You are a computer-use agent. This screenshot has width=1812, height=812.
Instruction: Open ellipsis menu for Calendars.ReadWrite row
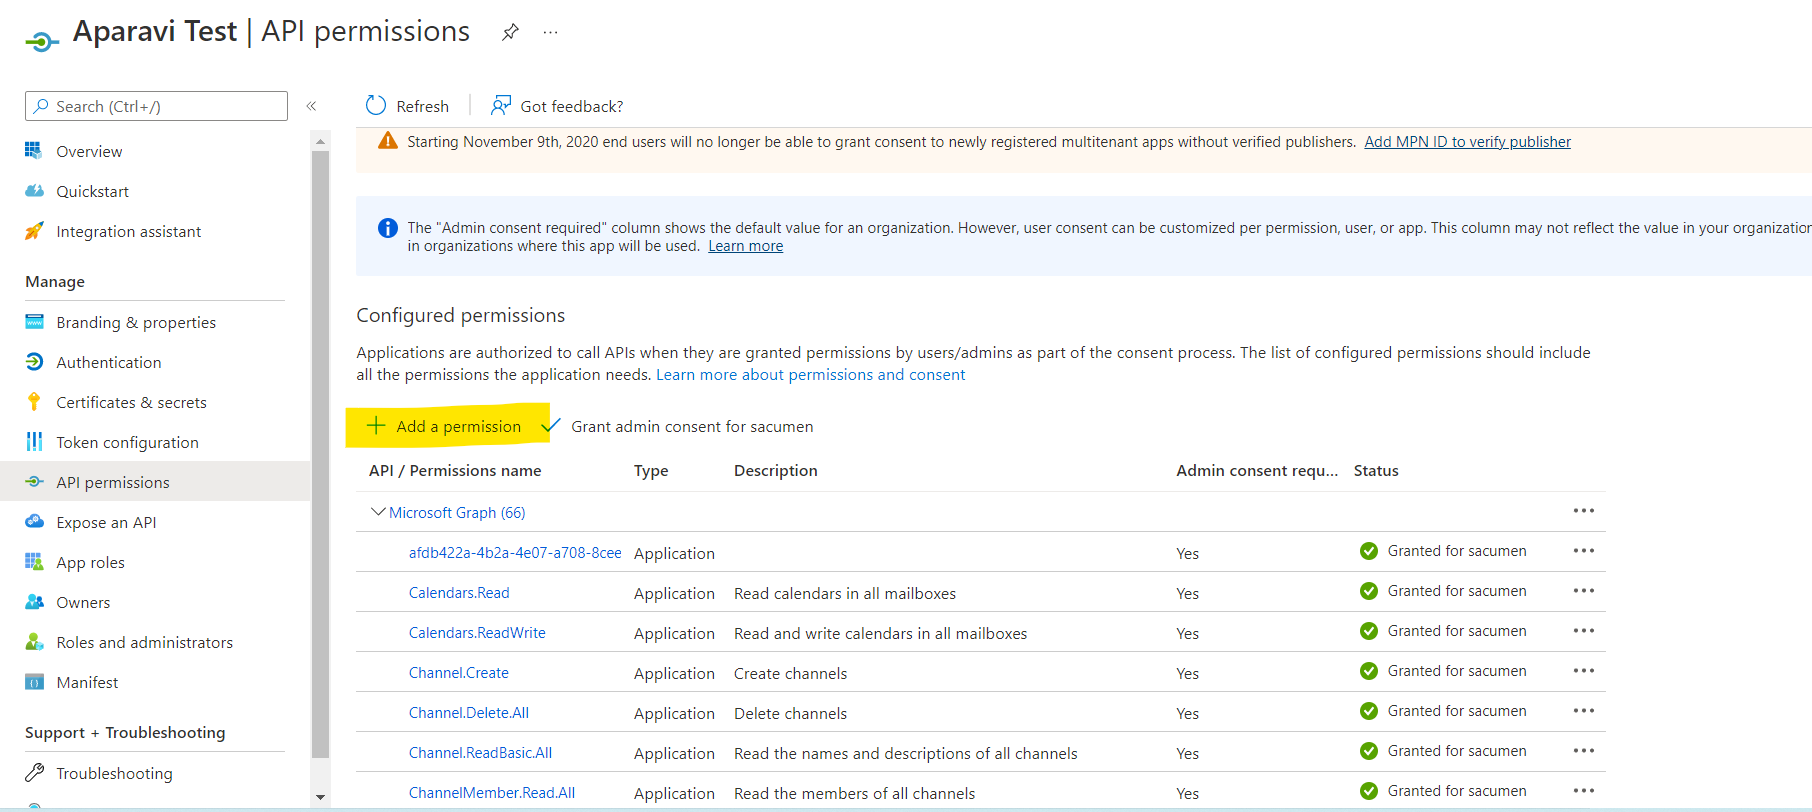pyautogui.click(x=1584, y=631)
